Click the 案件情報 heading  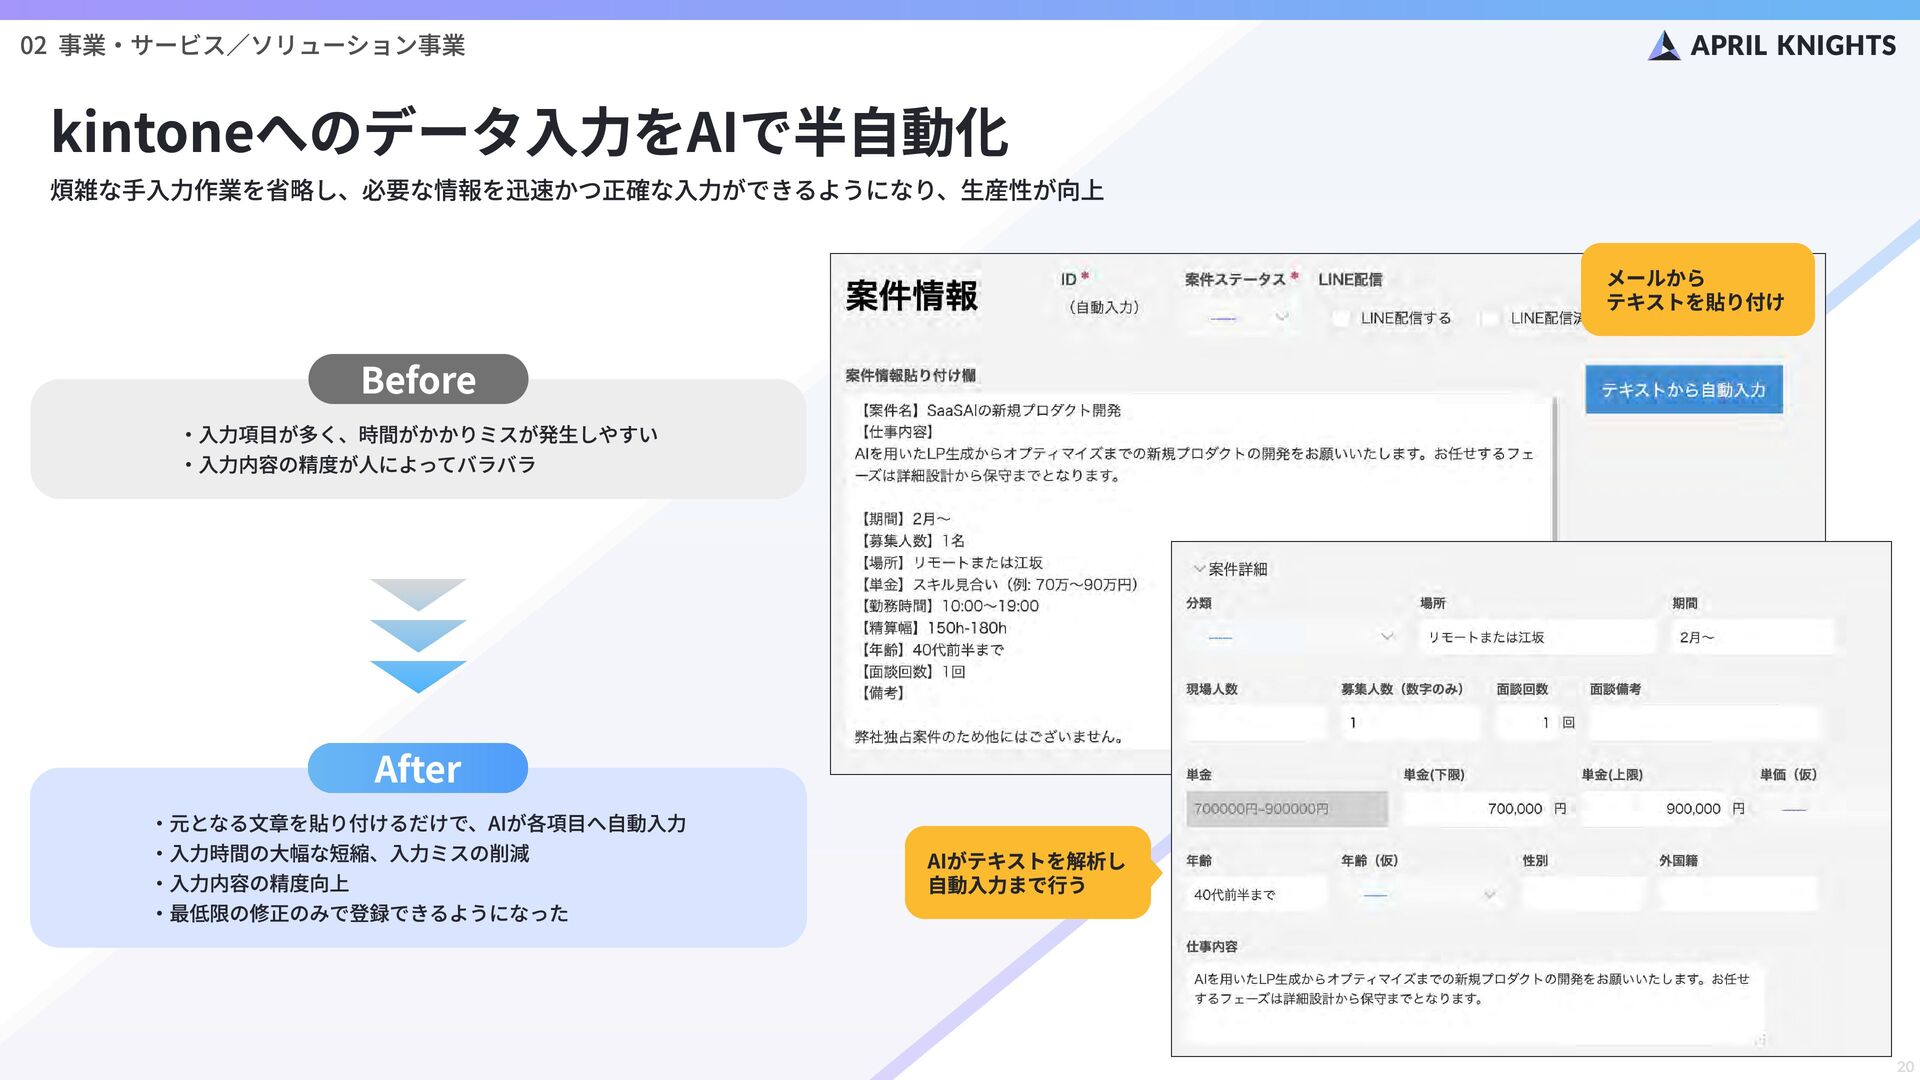coord(912,296)
